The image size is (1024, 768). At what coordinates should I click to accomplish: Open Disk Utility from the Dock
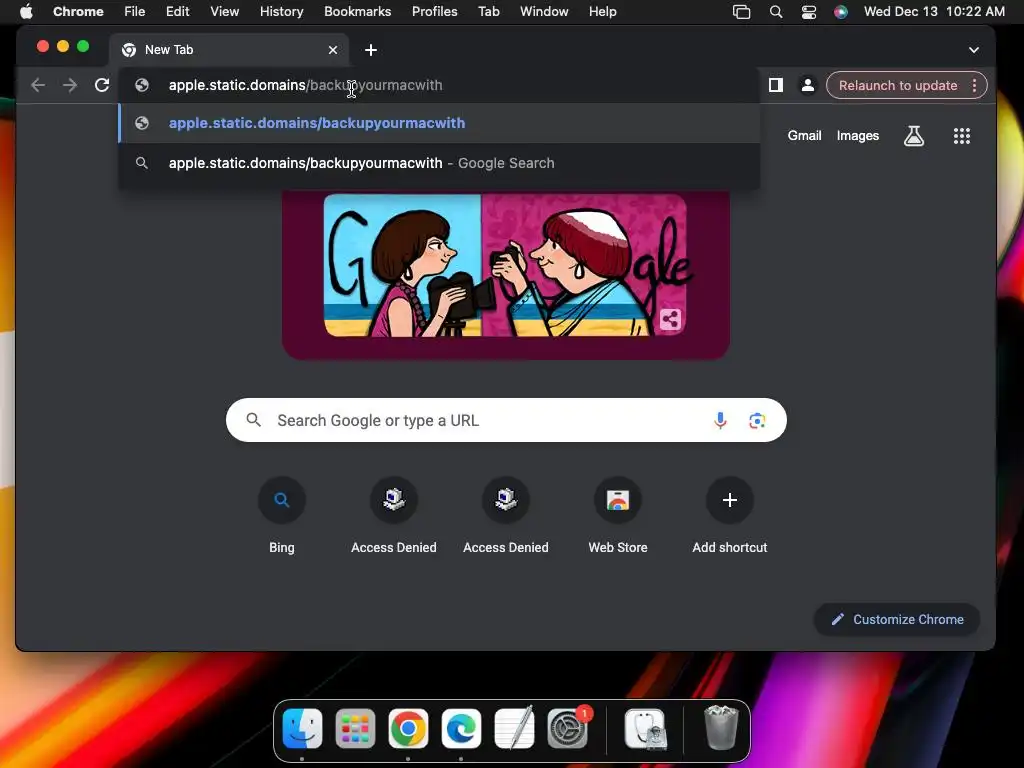click(x=646, y=728)
